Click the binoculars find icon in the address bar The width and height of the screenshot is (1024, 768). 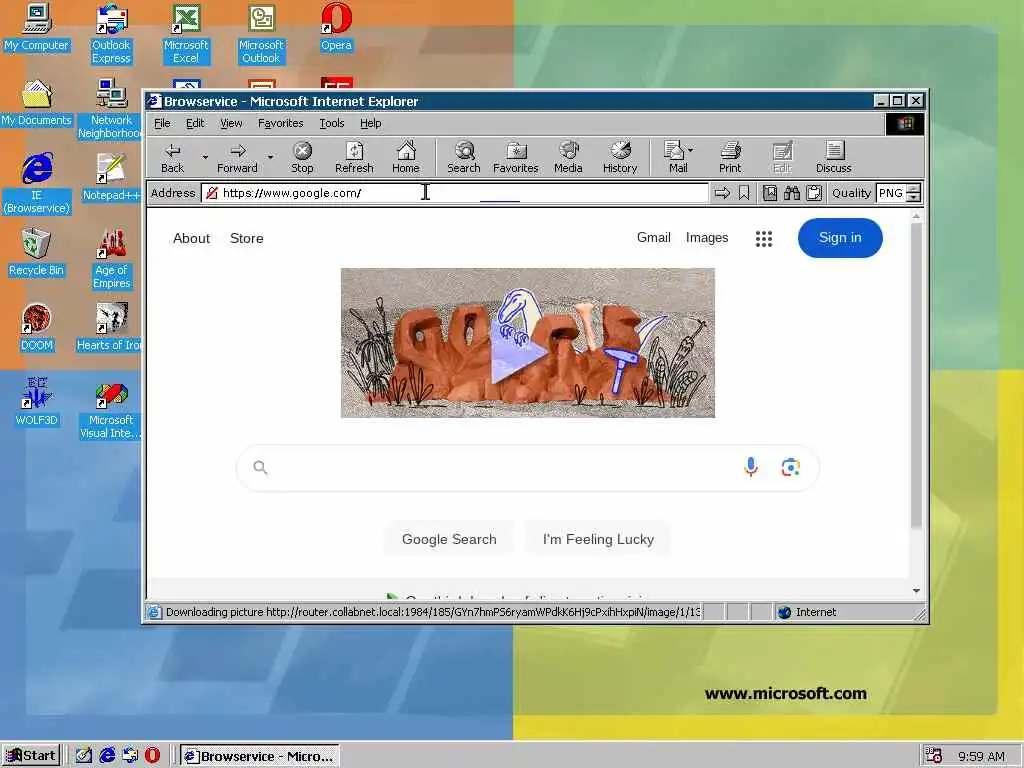coord(792,193)
